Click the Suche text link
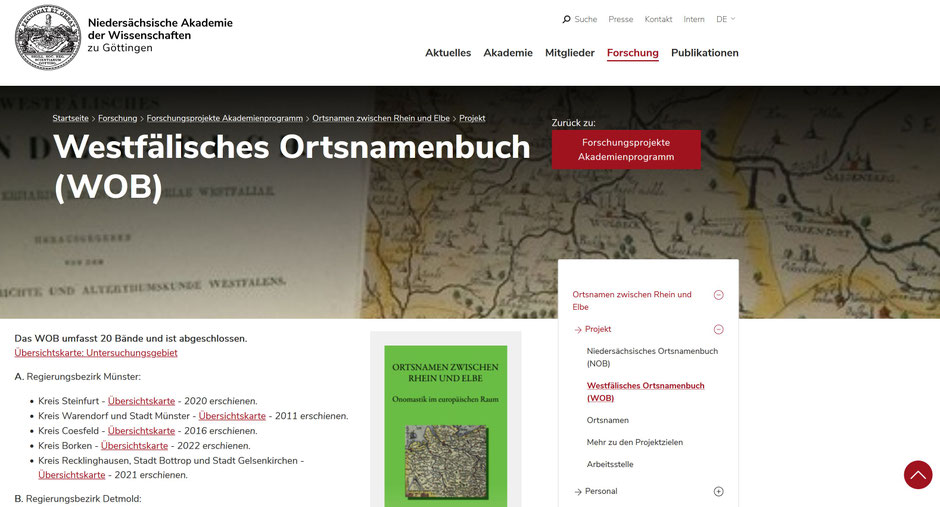The width and height of the screenshot is (940, 507). [x=586, y=19]
